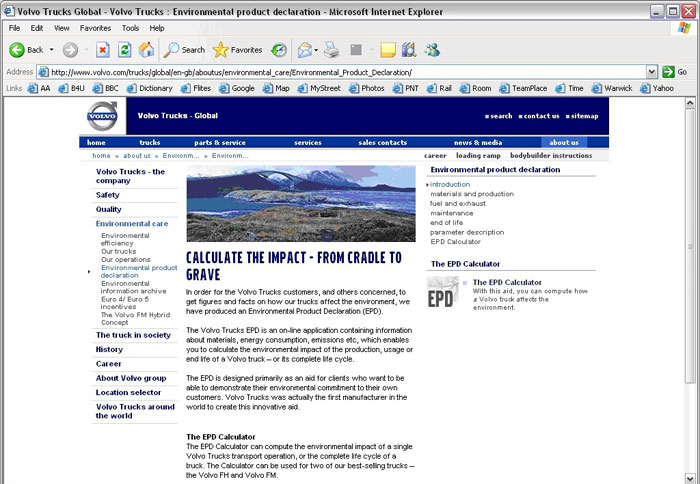Open the Yahoo links bar shortcut

click(x=657, y=88)
